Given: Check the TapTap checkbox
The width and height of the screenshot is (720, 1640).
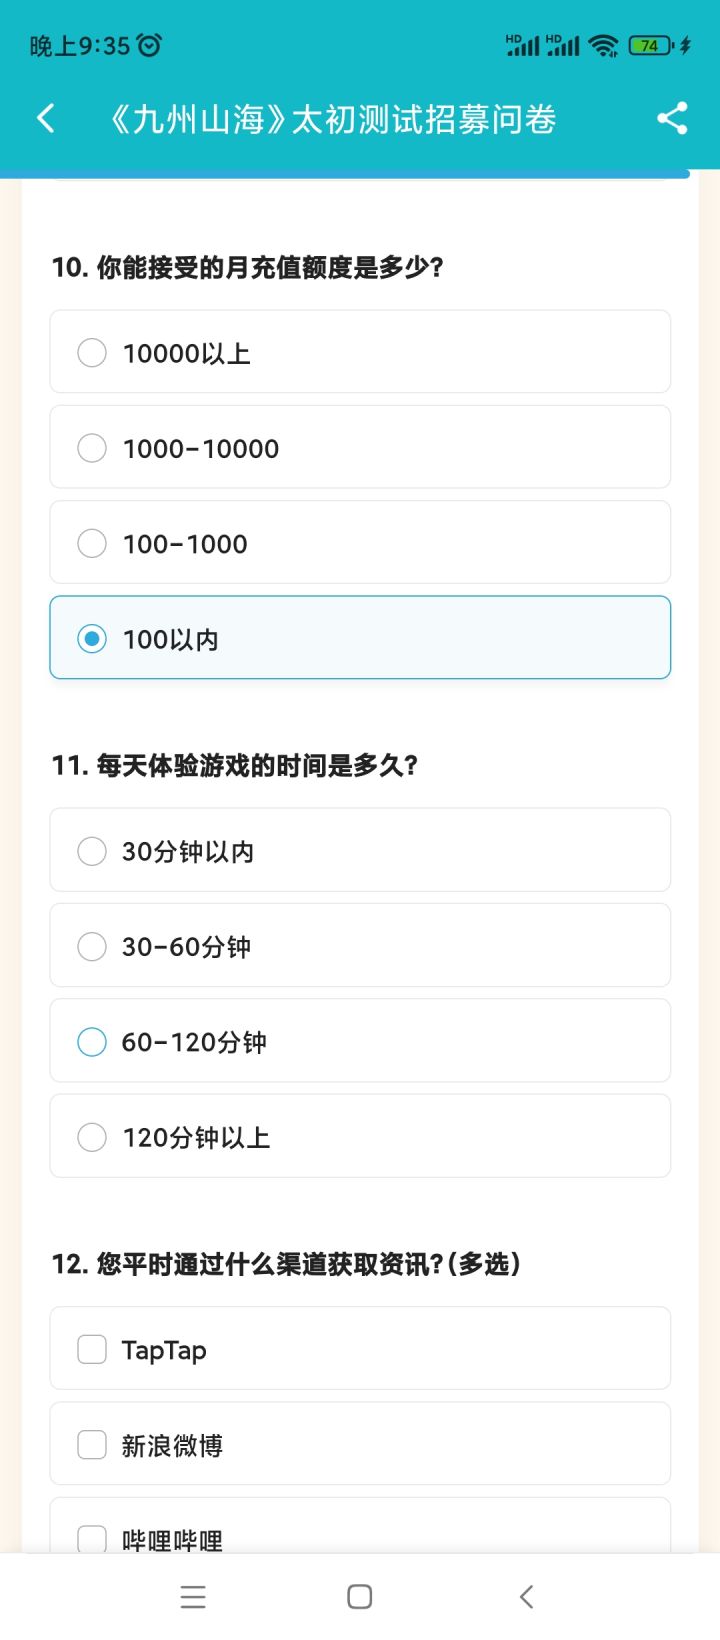Looking at the screenshot, I should pyautogui.click(x=92, y=1349).
